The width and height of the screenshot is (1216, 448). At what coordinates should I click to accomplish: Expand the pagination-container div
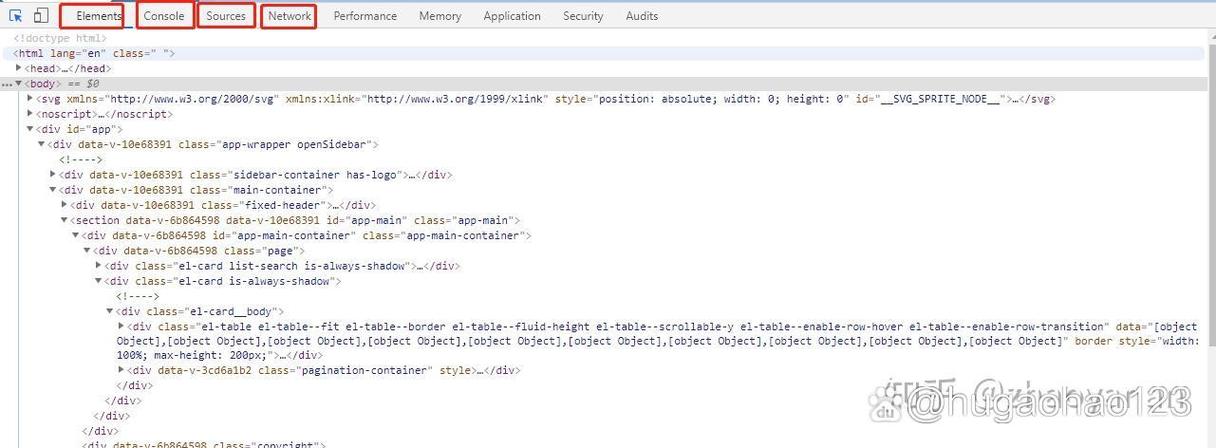coord(122,370)
